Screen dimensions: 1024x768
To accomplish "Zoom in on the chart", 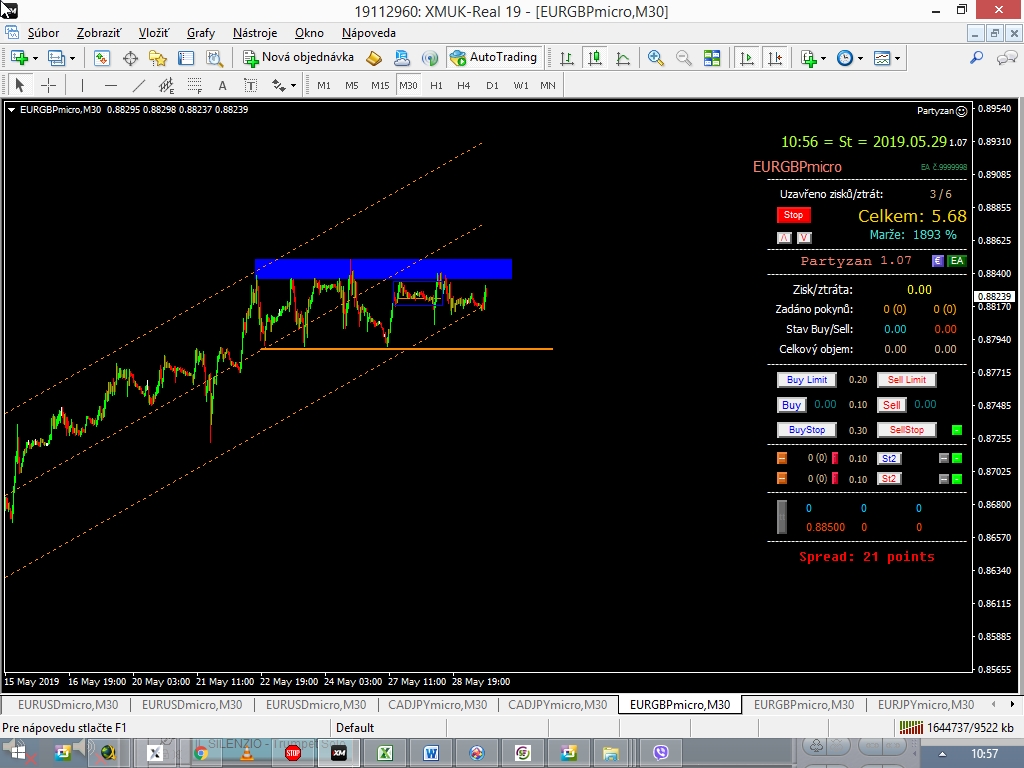I will 656,58.
